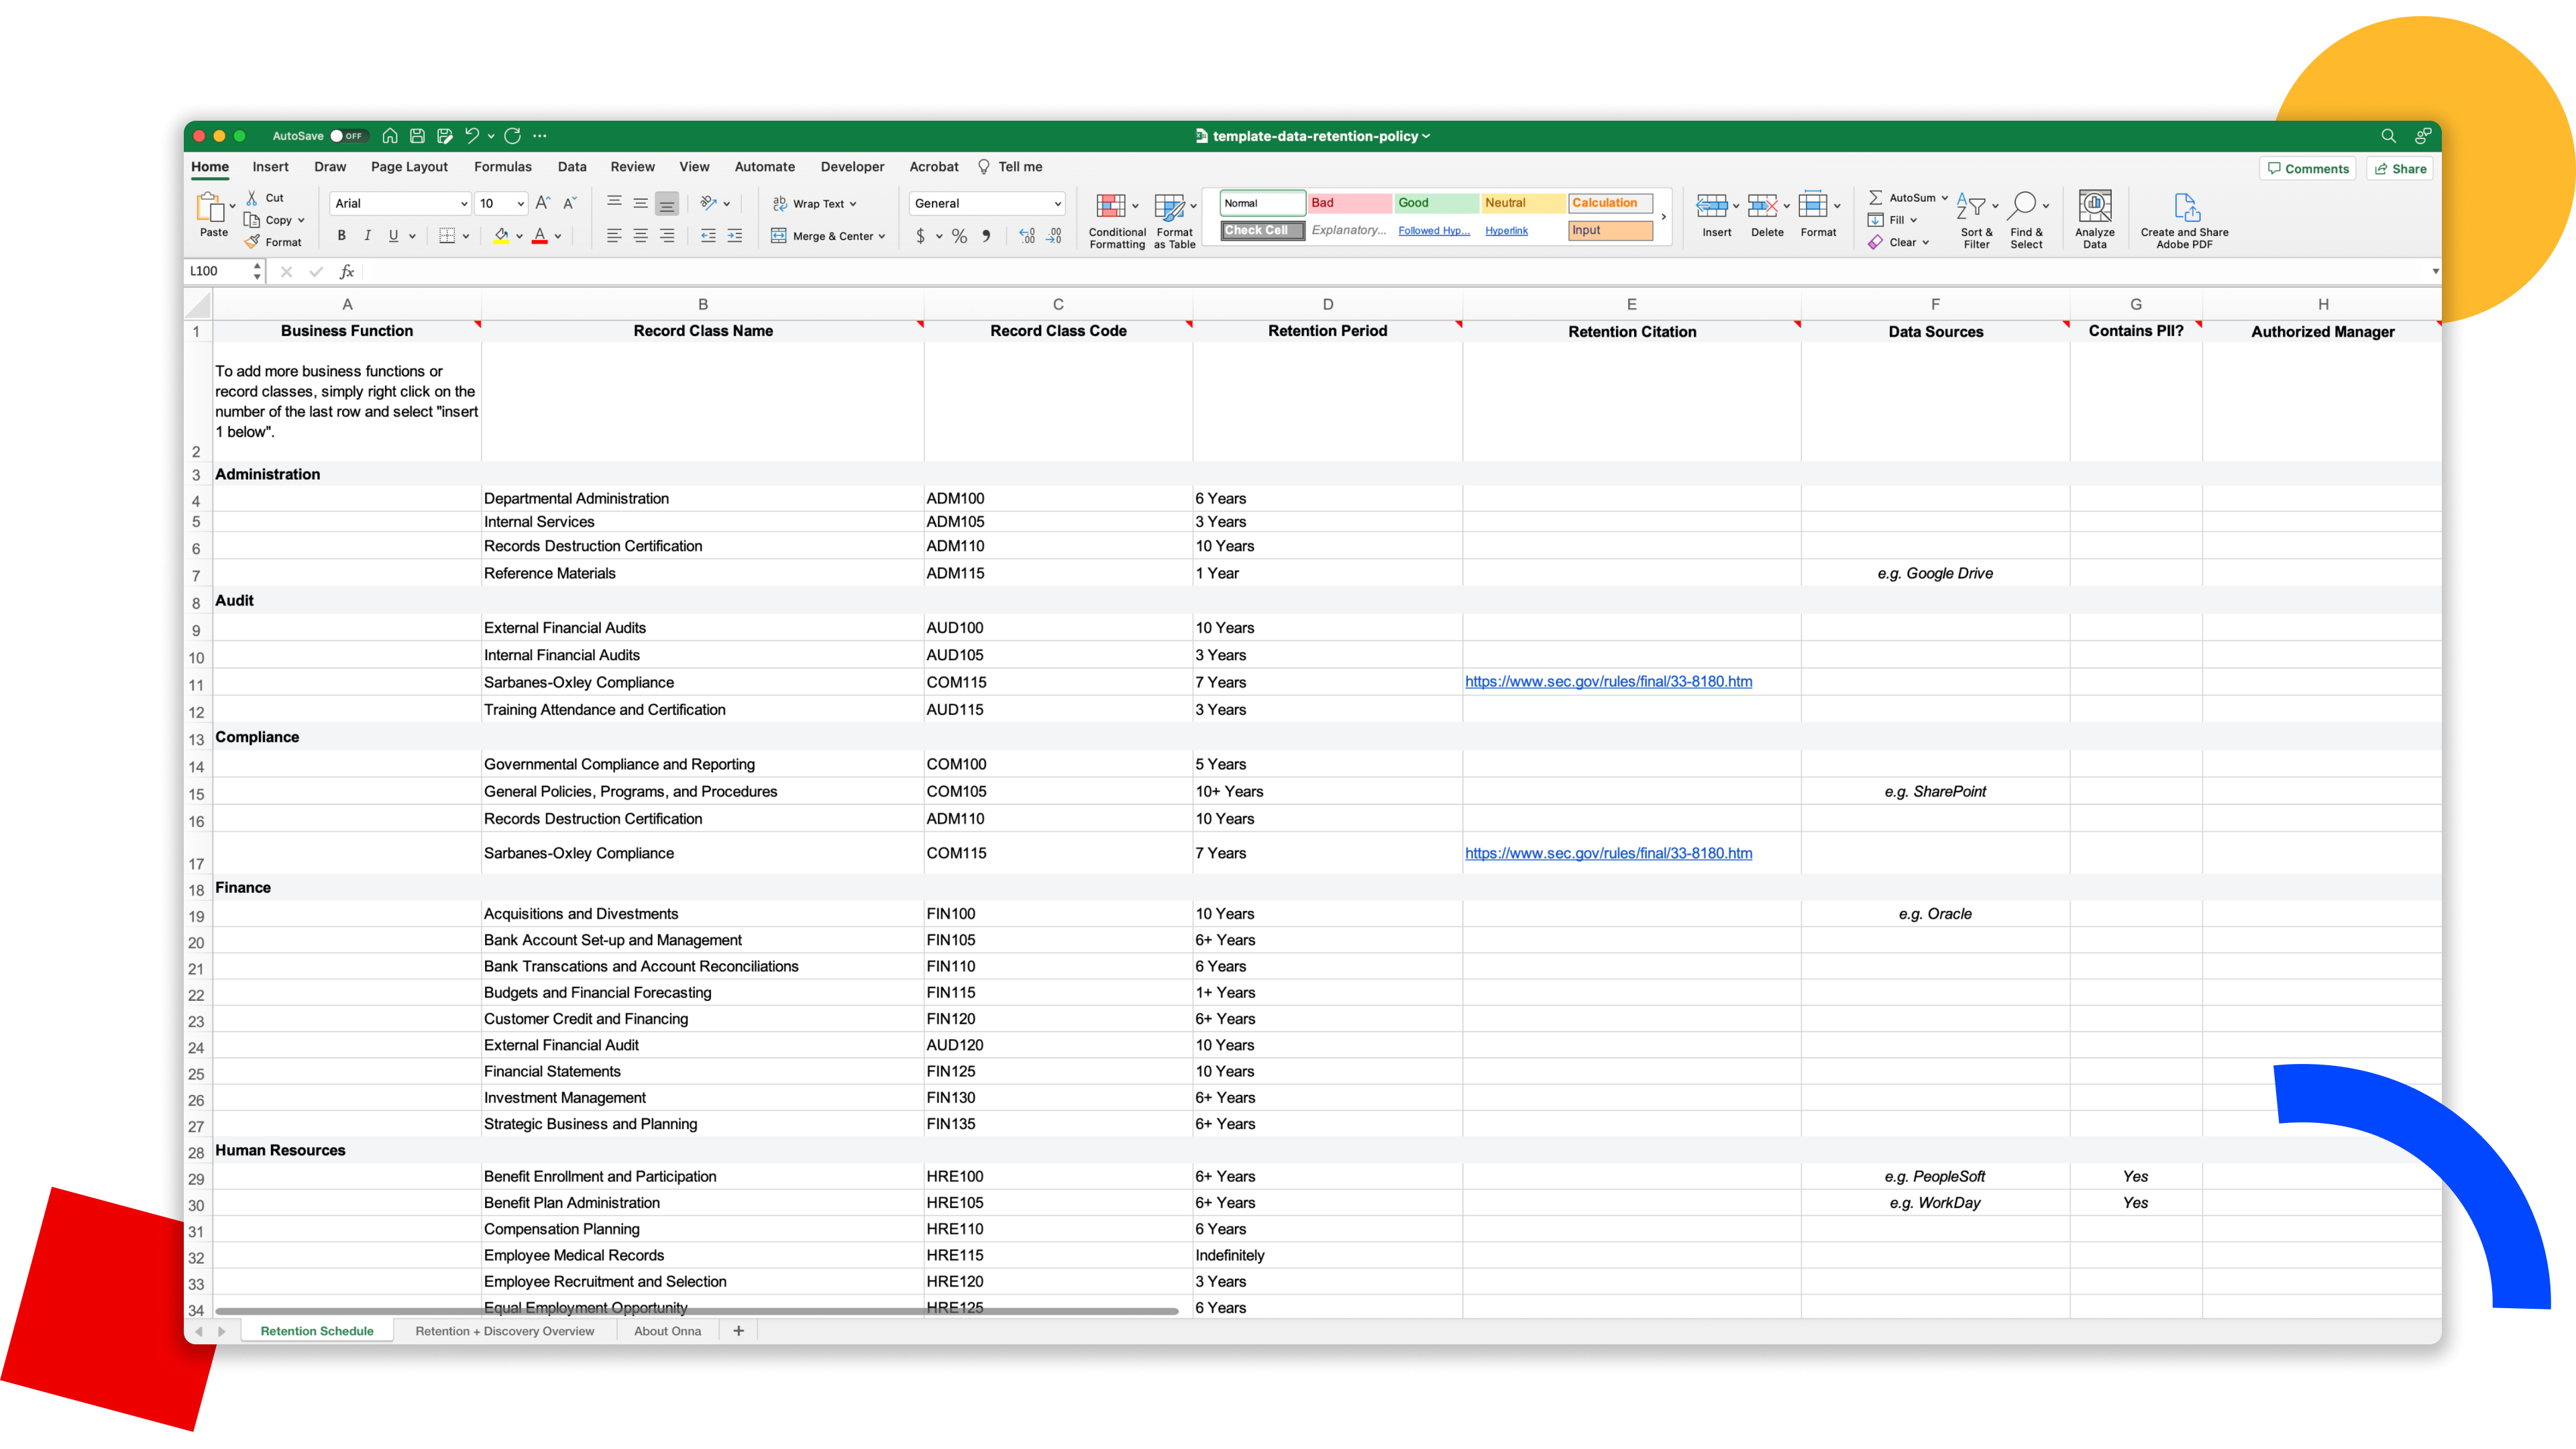Click the Fill Color bucket swatch
This screenshot has height=1449, width=2576.
[x=501, y=236]
